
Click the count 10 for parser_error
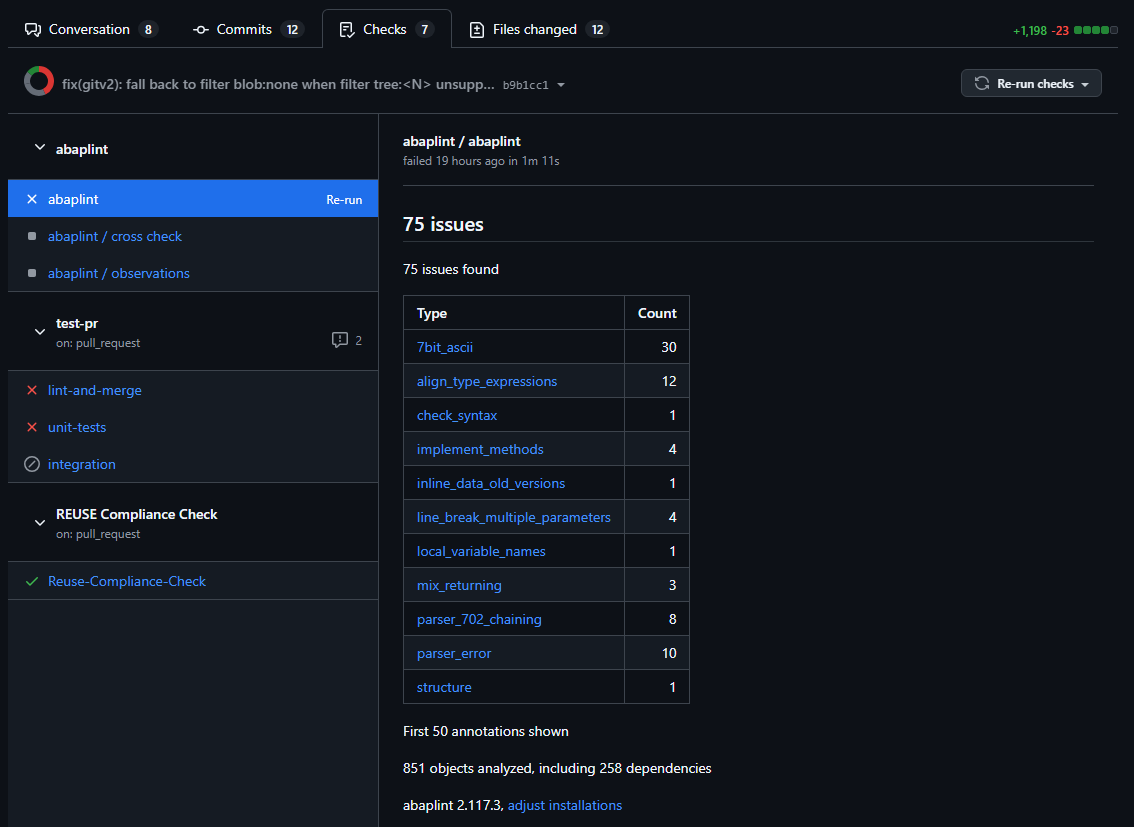tap(669, 653)
